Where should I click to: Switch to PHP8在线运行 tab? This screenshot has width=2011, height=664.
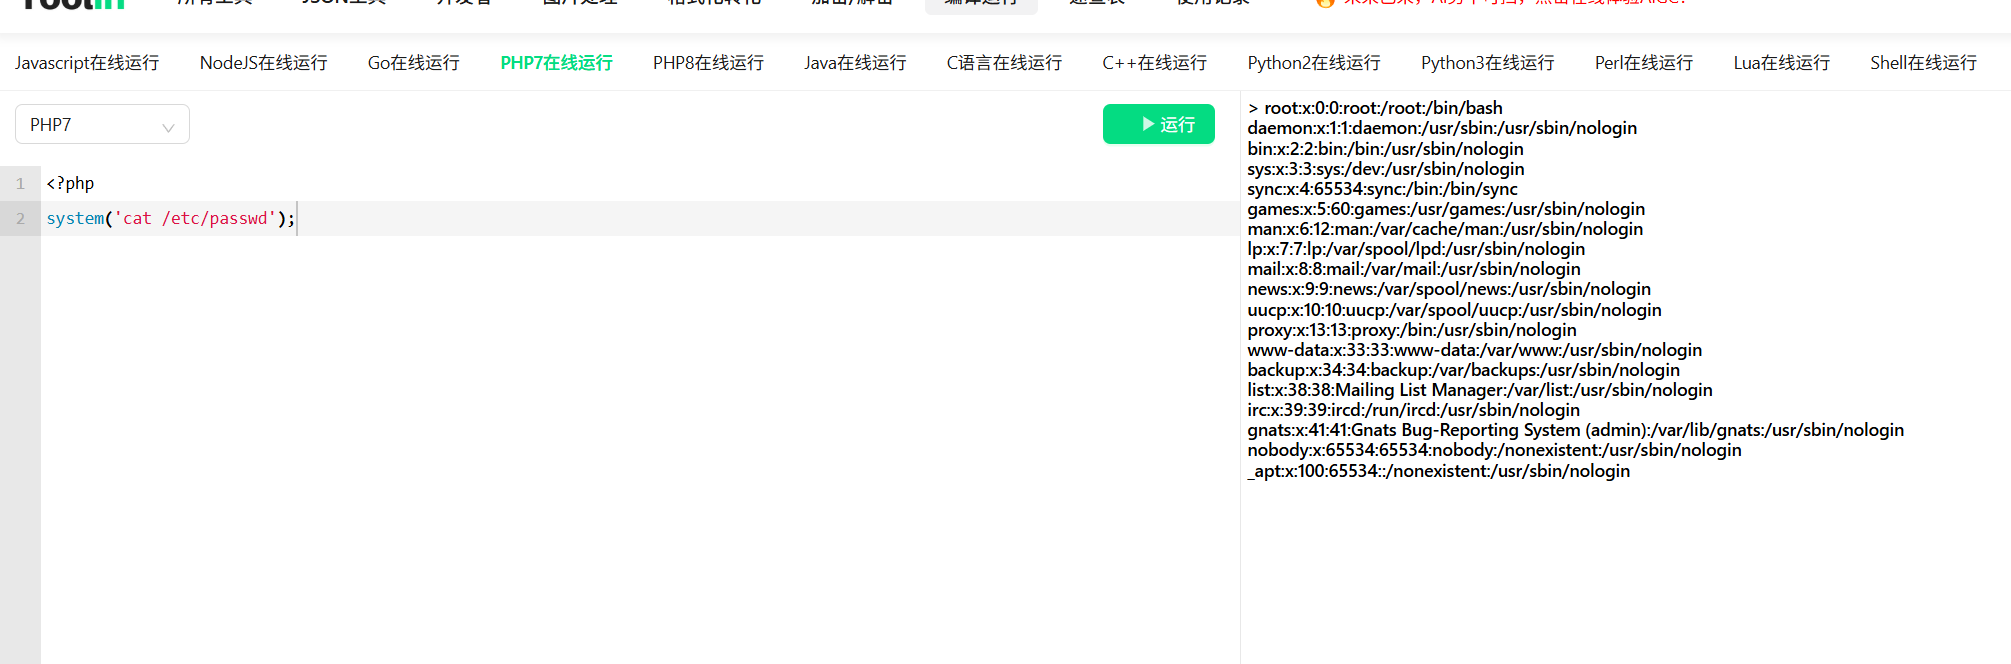click(709, 63)
